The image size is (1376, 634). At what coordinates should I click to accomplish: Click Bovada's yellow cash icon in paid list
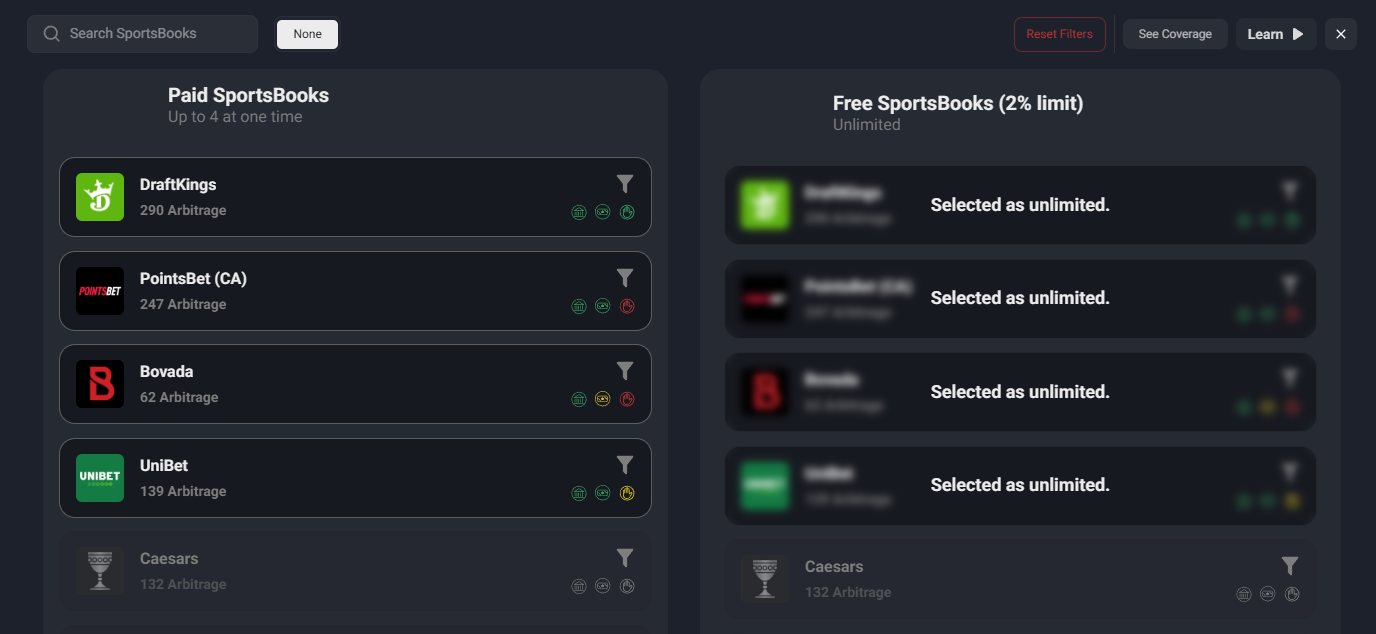pos(603,399)
